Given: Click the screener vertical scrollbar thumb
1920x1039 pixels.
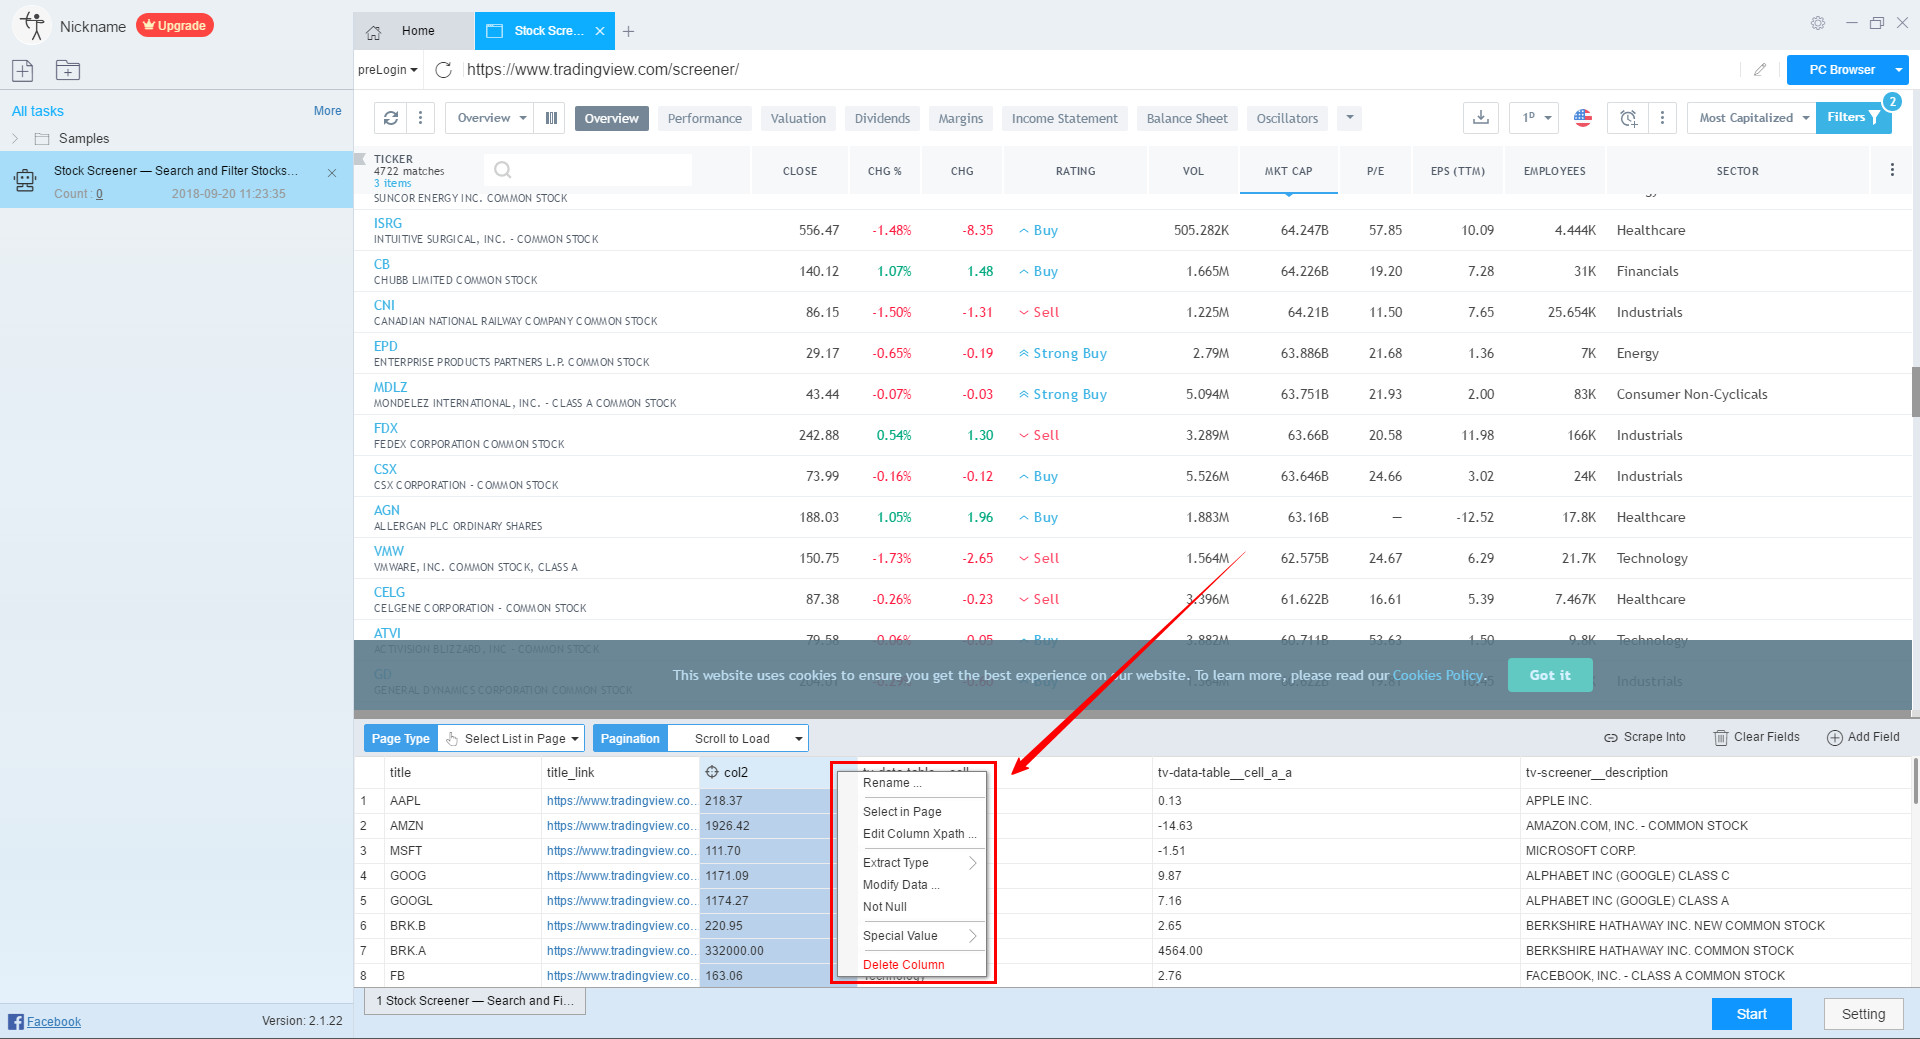Looking at the screenshot, I should click(x=1915, y=392).
